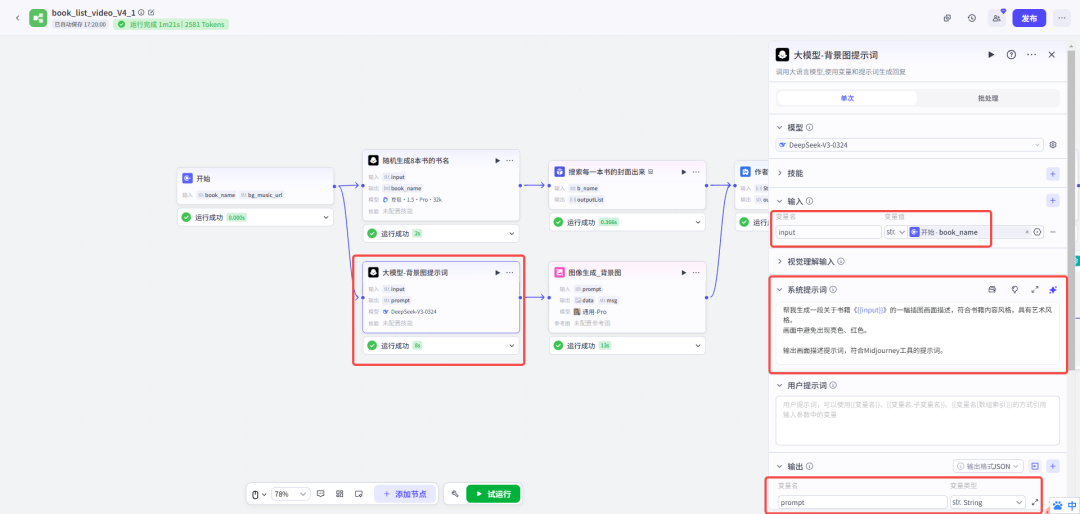Image resolution: width=1080 pixels, height=514 pixels.
Task: Open the DeepSeek-V3-0324 model dropdown
Action: [910, 145]
